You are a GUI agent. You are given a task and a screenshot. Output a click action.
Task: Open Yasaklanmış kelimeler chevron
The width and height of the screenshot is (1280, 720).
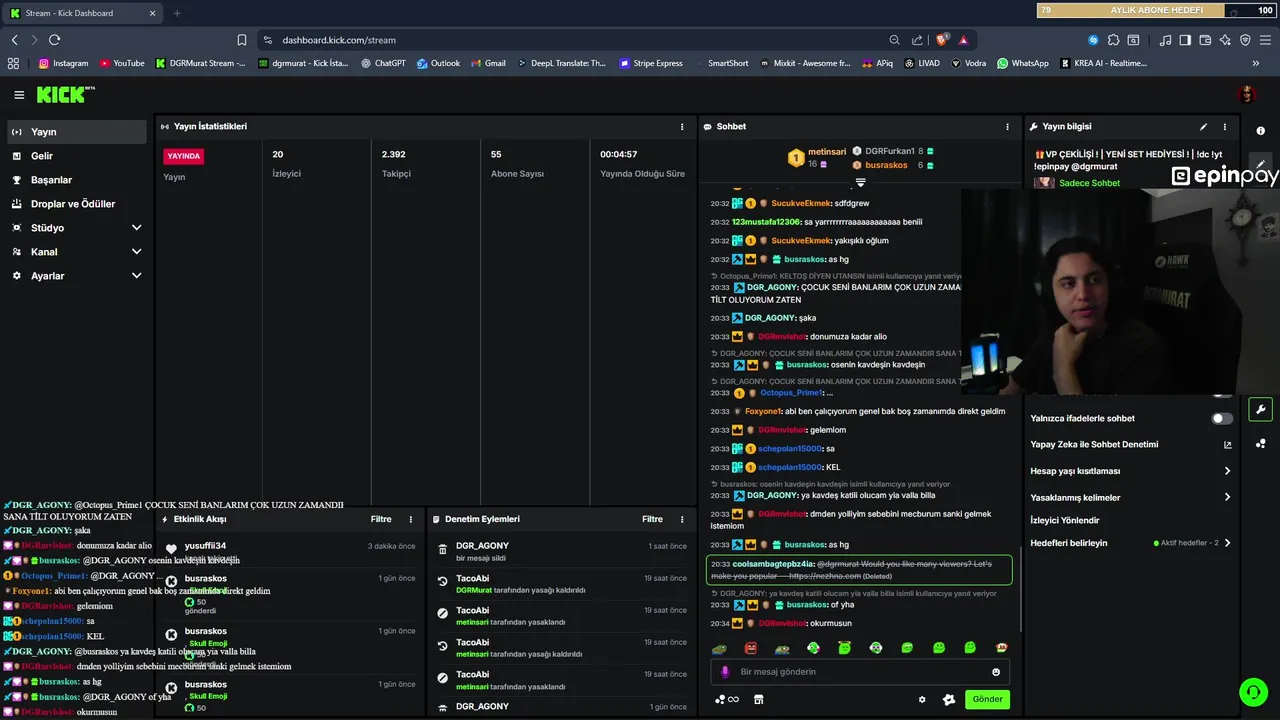point(1227,497)
